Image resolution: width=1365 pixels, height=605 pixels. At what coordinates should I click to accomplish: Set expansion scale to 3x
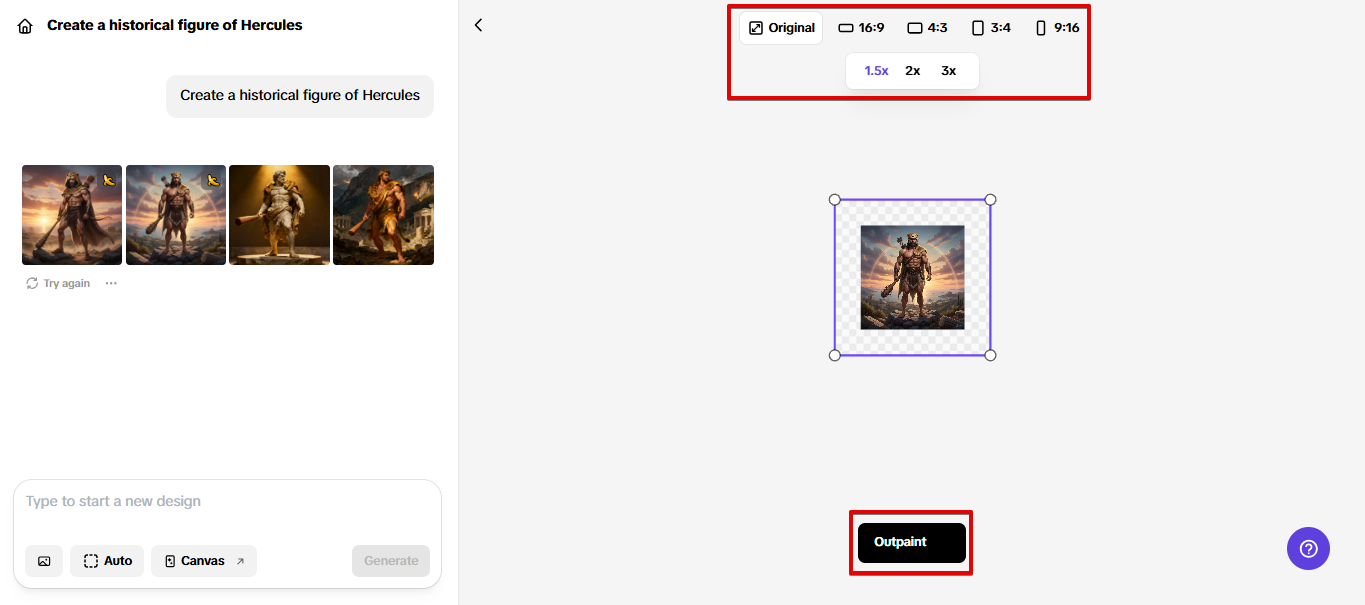pos(948,71)
